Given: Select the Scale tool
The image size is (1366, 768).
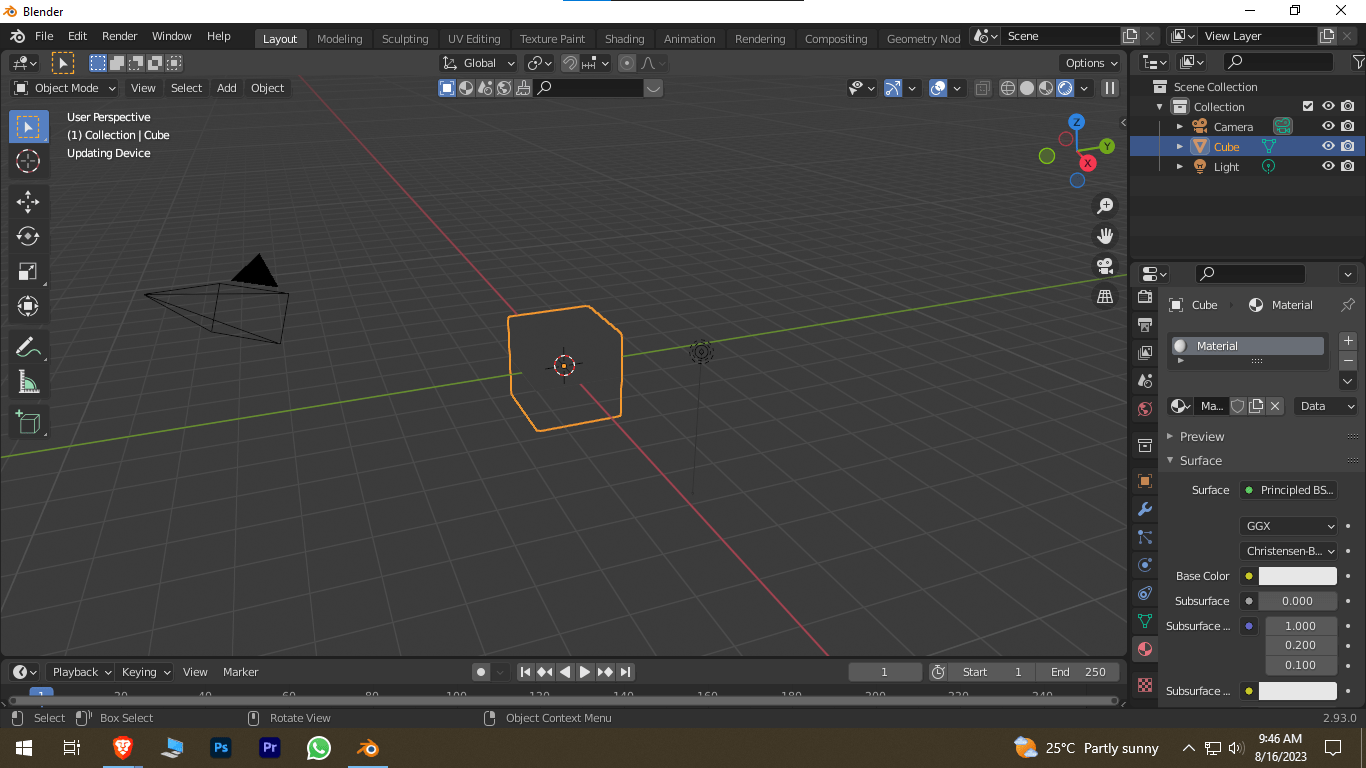Looking at the screenshot, I should [x=28, y=271].
